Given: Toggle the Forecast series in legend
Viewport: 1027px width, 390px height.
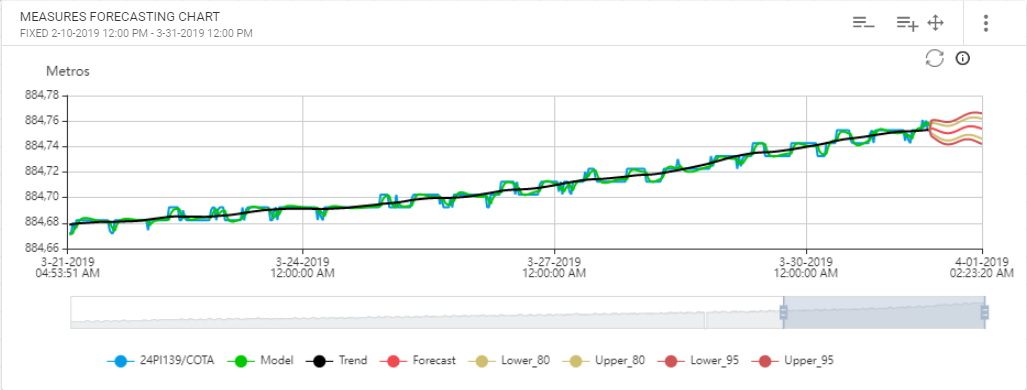Looking at the screenshot, I should (417, 361).
